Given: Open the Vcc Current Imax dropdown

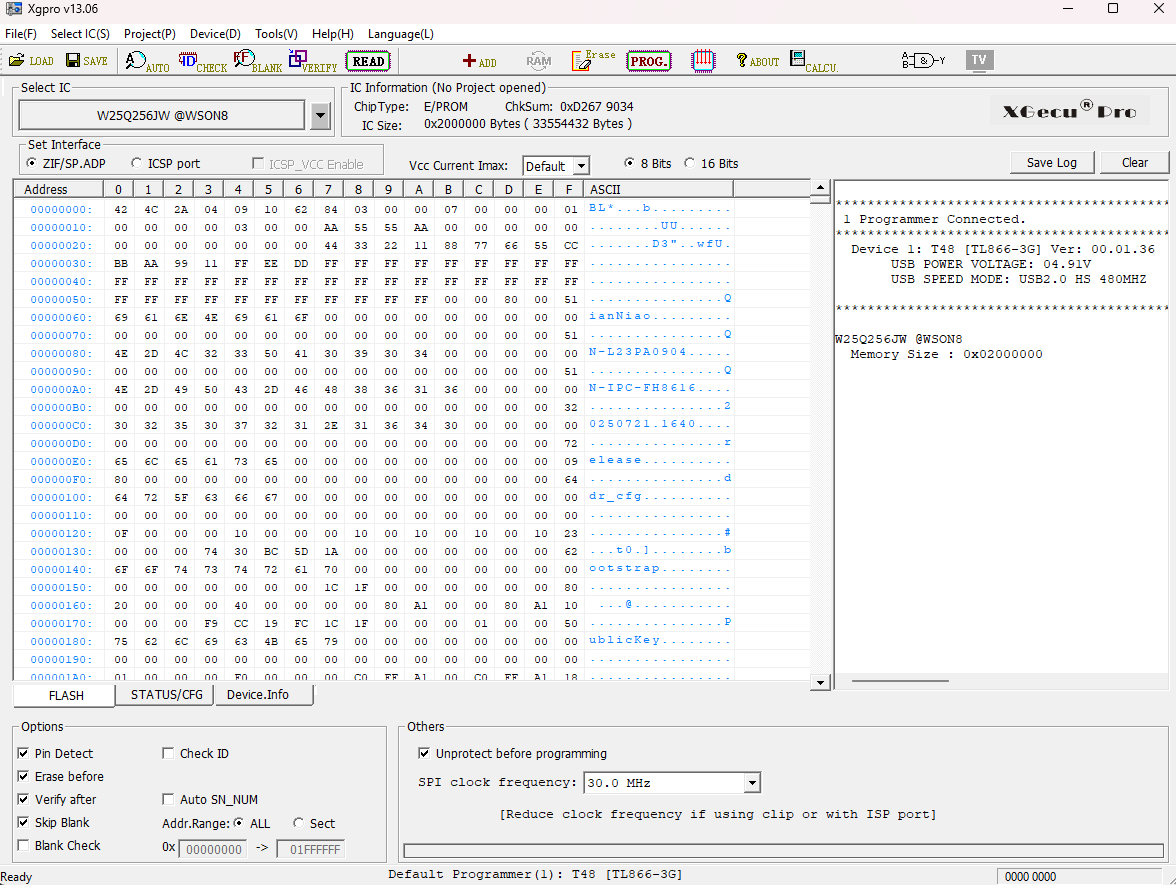Looking at the screenshot, I should pyautogui.click(x=581, y=166).
